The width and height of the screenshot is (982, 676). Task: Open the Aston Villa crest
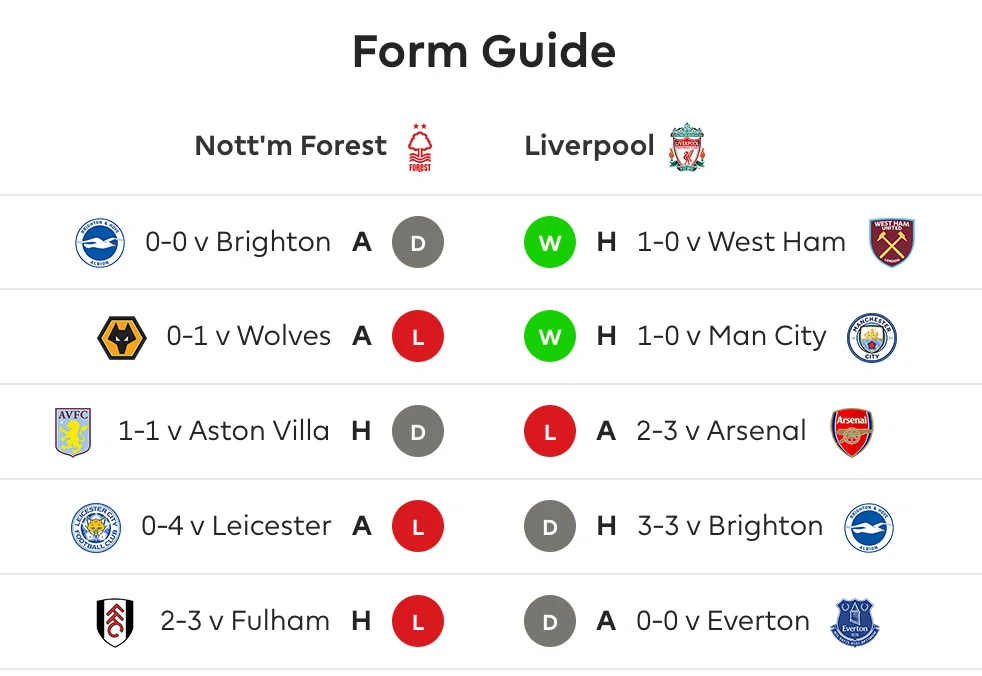tap(73, 432)
